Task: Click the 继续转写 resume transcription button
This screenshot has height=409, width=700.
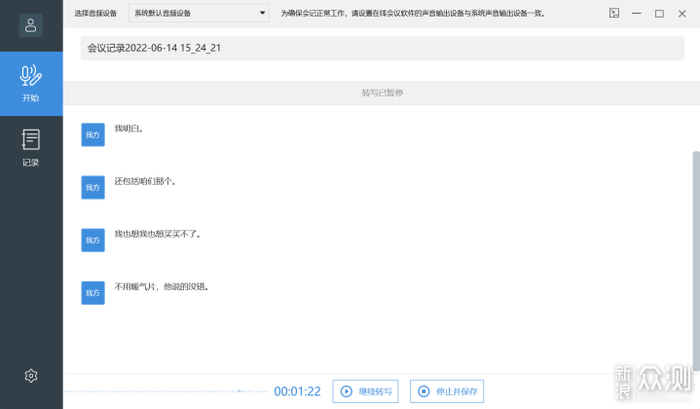Action: coord(365,391)
